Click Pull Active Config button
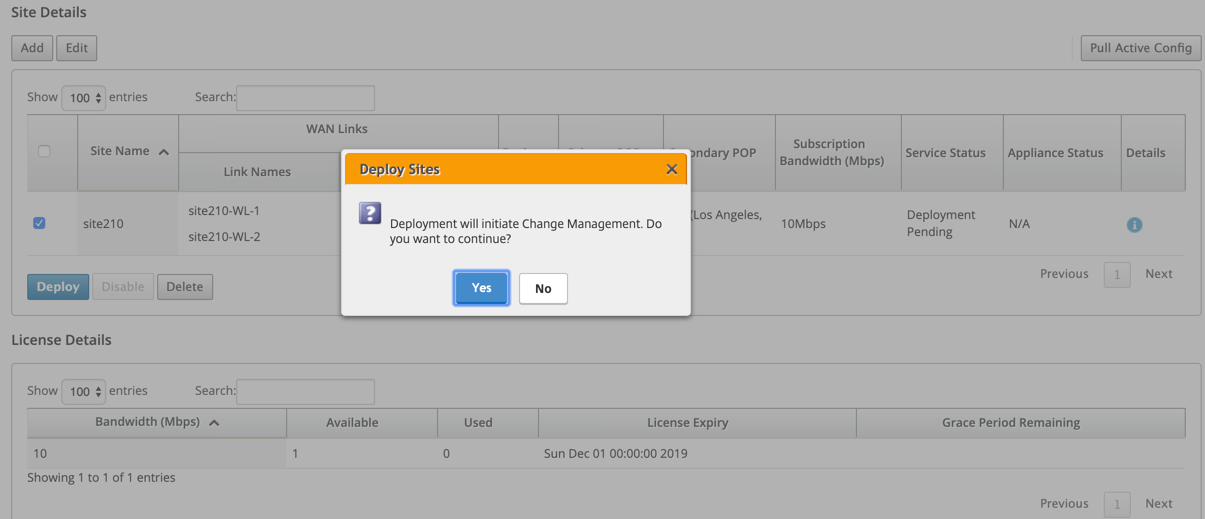The height and width of the screenshot is (519, 1205). (1140, 48)
